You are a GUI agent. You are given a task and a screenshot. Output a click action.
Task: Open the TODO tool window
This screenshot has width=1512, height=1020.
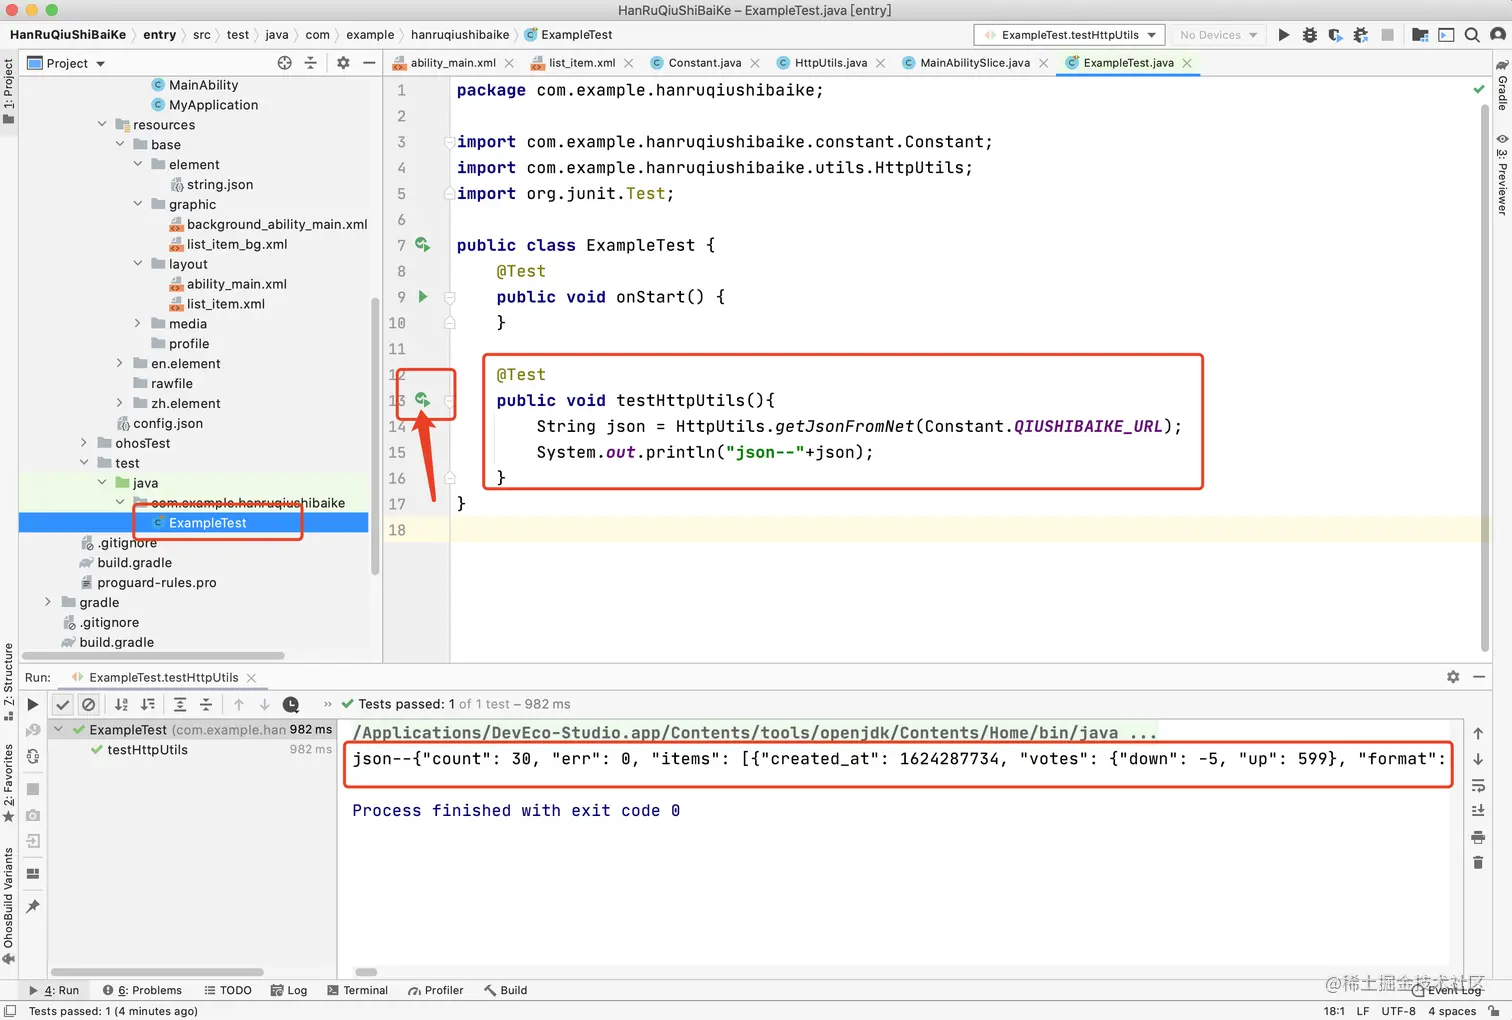pyautogui.click(x=228, y=990)
